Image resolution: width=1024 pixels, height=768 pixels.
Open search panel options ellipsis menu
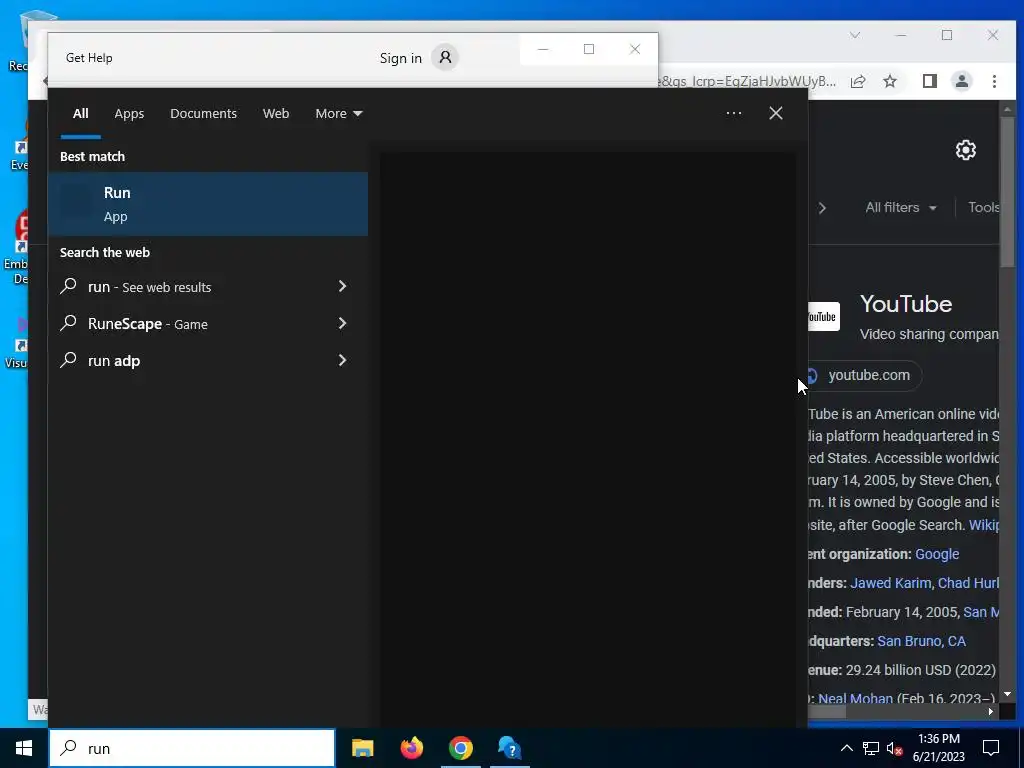click(733, 113)
